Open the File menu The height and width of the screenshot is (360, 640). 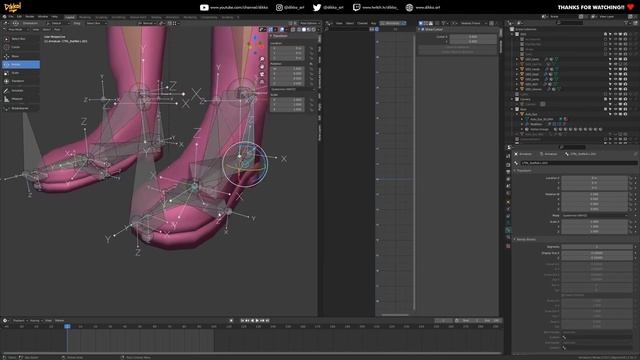[x=11, y=17]
